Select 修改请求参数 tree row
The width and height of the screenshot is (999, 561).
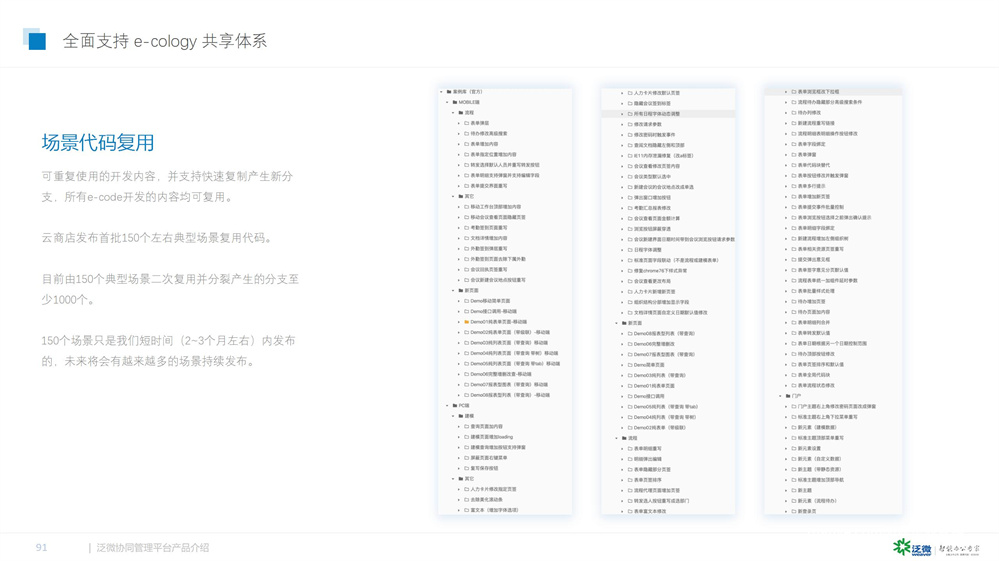(x=647, y=124)
